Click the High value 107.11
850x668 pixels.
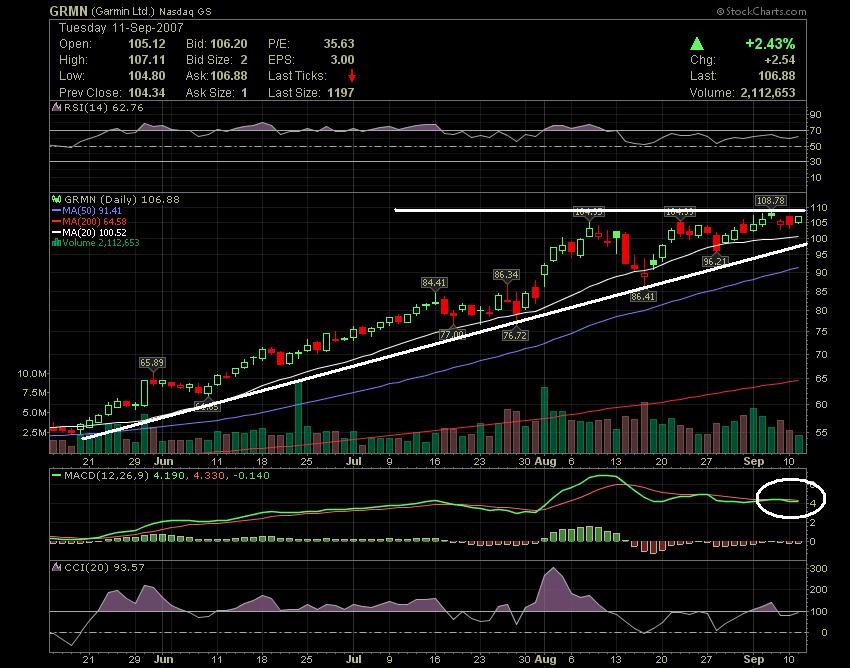click(146, 60)
